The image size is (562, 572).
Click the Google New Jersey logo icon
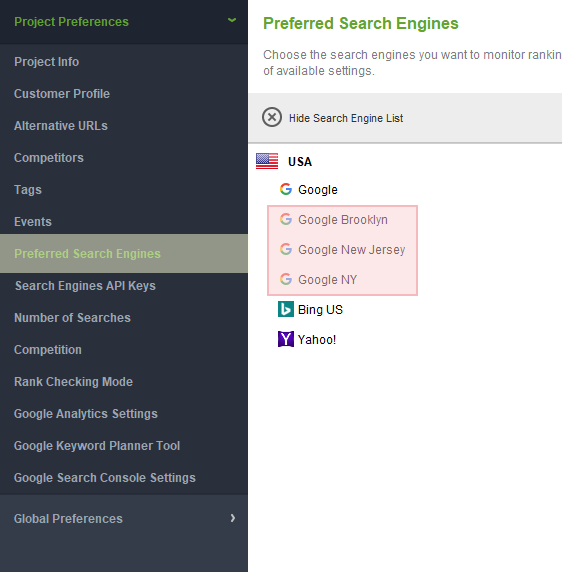pyautogui.click(x=286, y=249)
